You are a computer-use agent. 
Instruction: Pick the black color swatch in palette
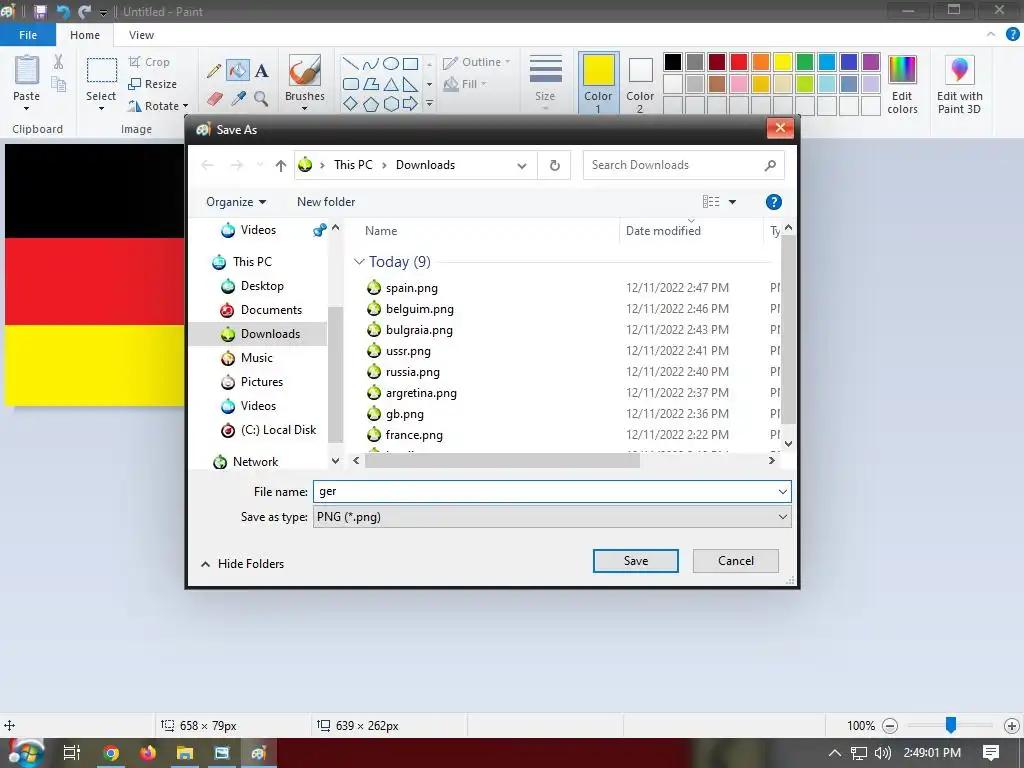click(x=673, y=62)
